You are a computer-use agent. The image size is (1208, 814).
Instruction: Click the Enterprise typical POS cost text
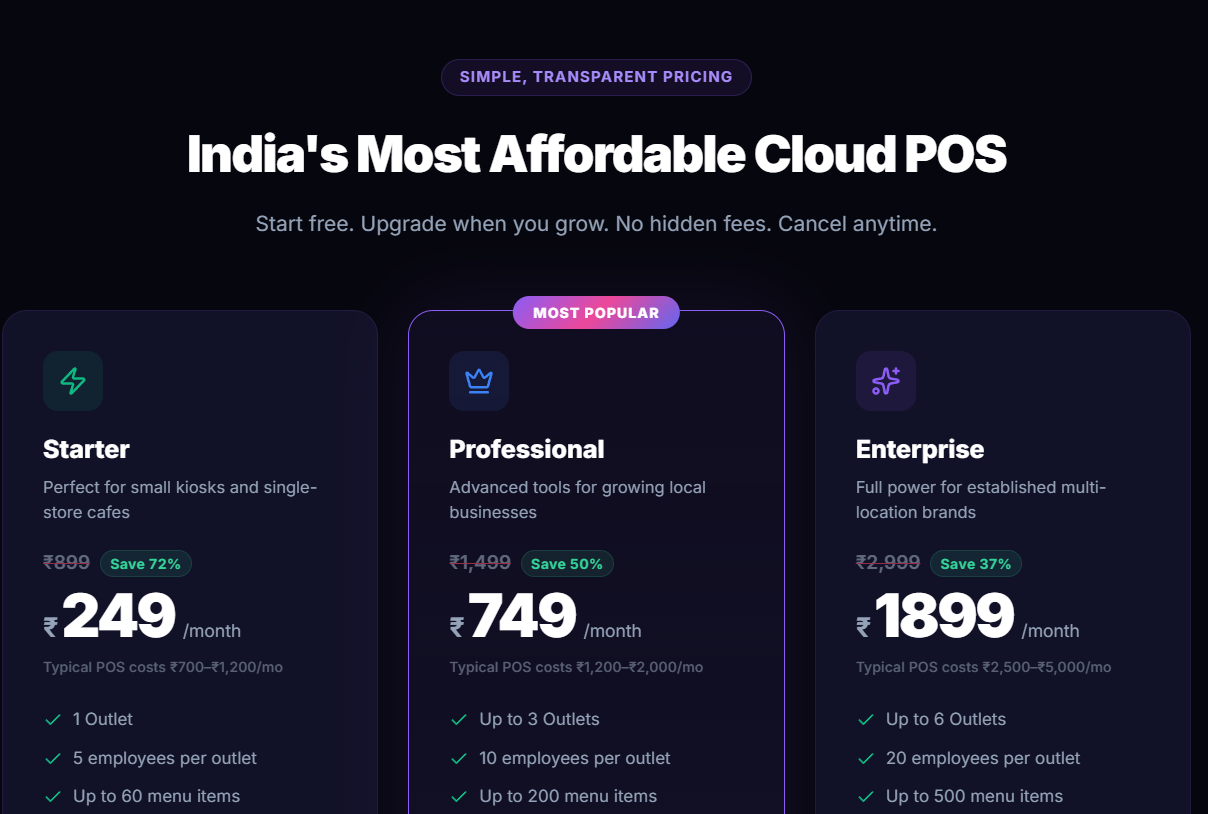click(x=983, y=667)
